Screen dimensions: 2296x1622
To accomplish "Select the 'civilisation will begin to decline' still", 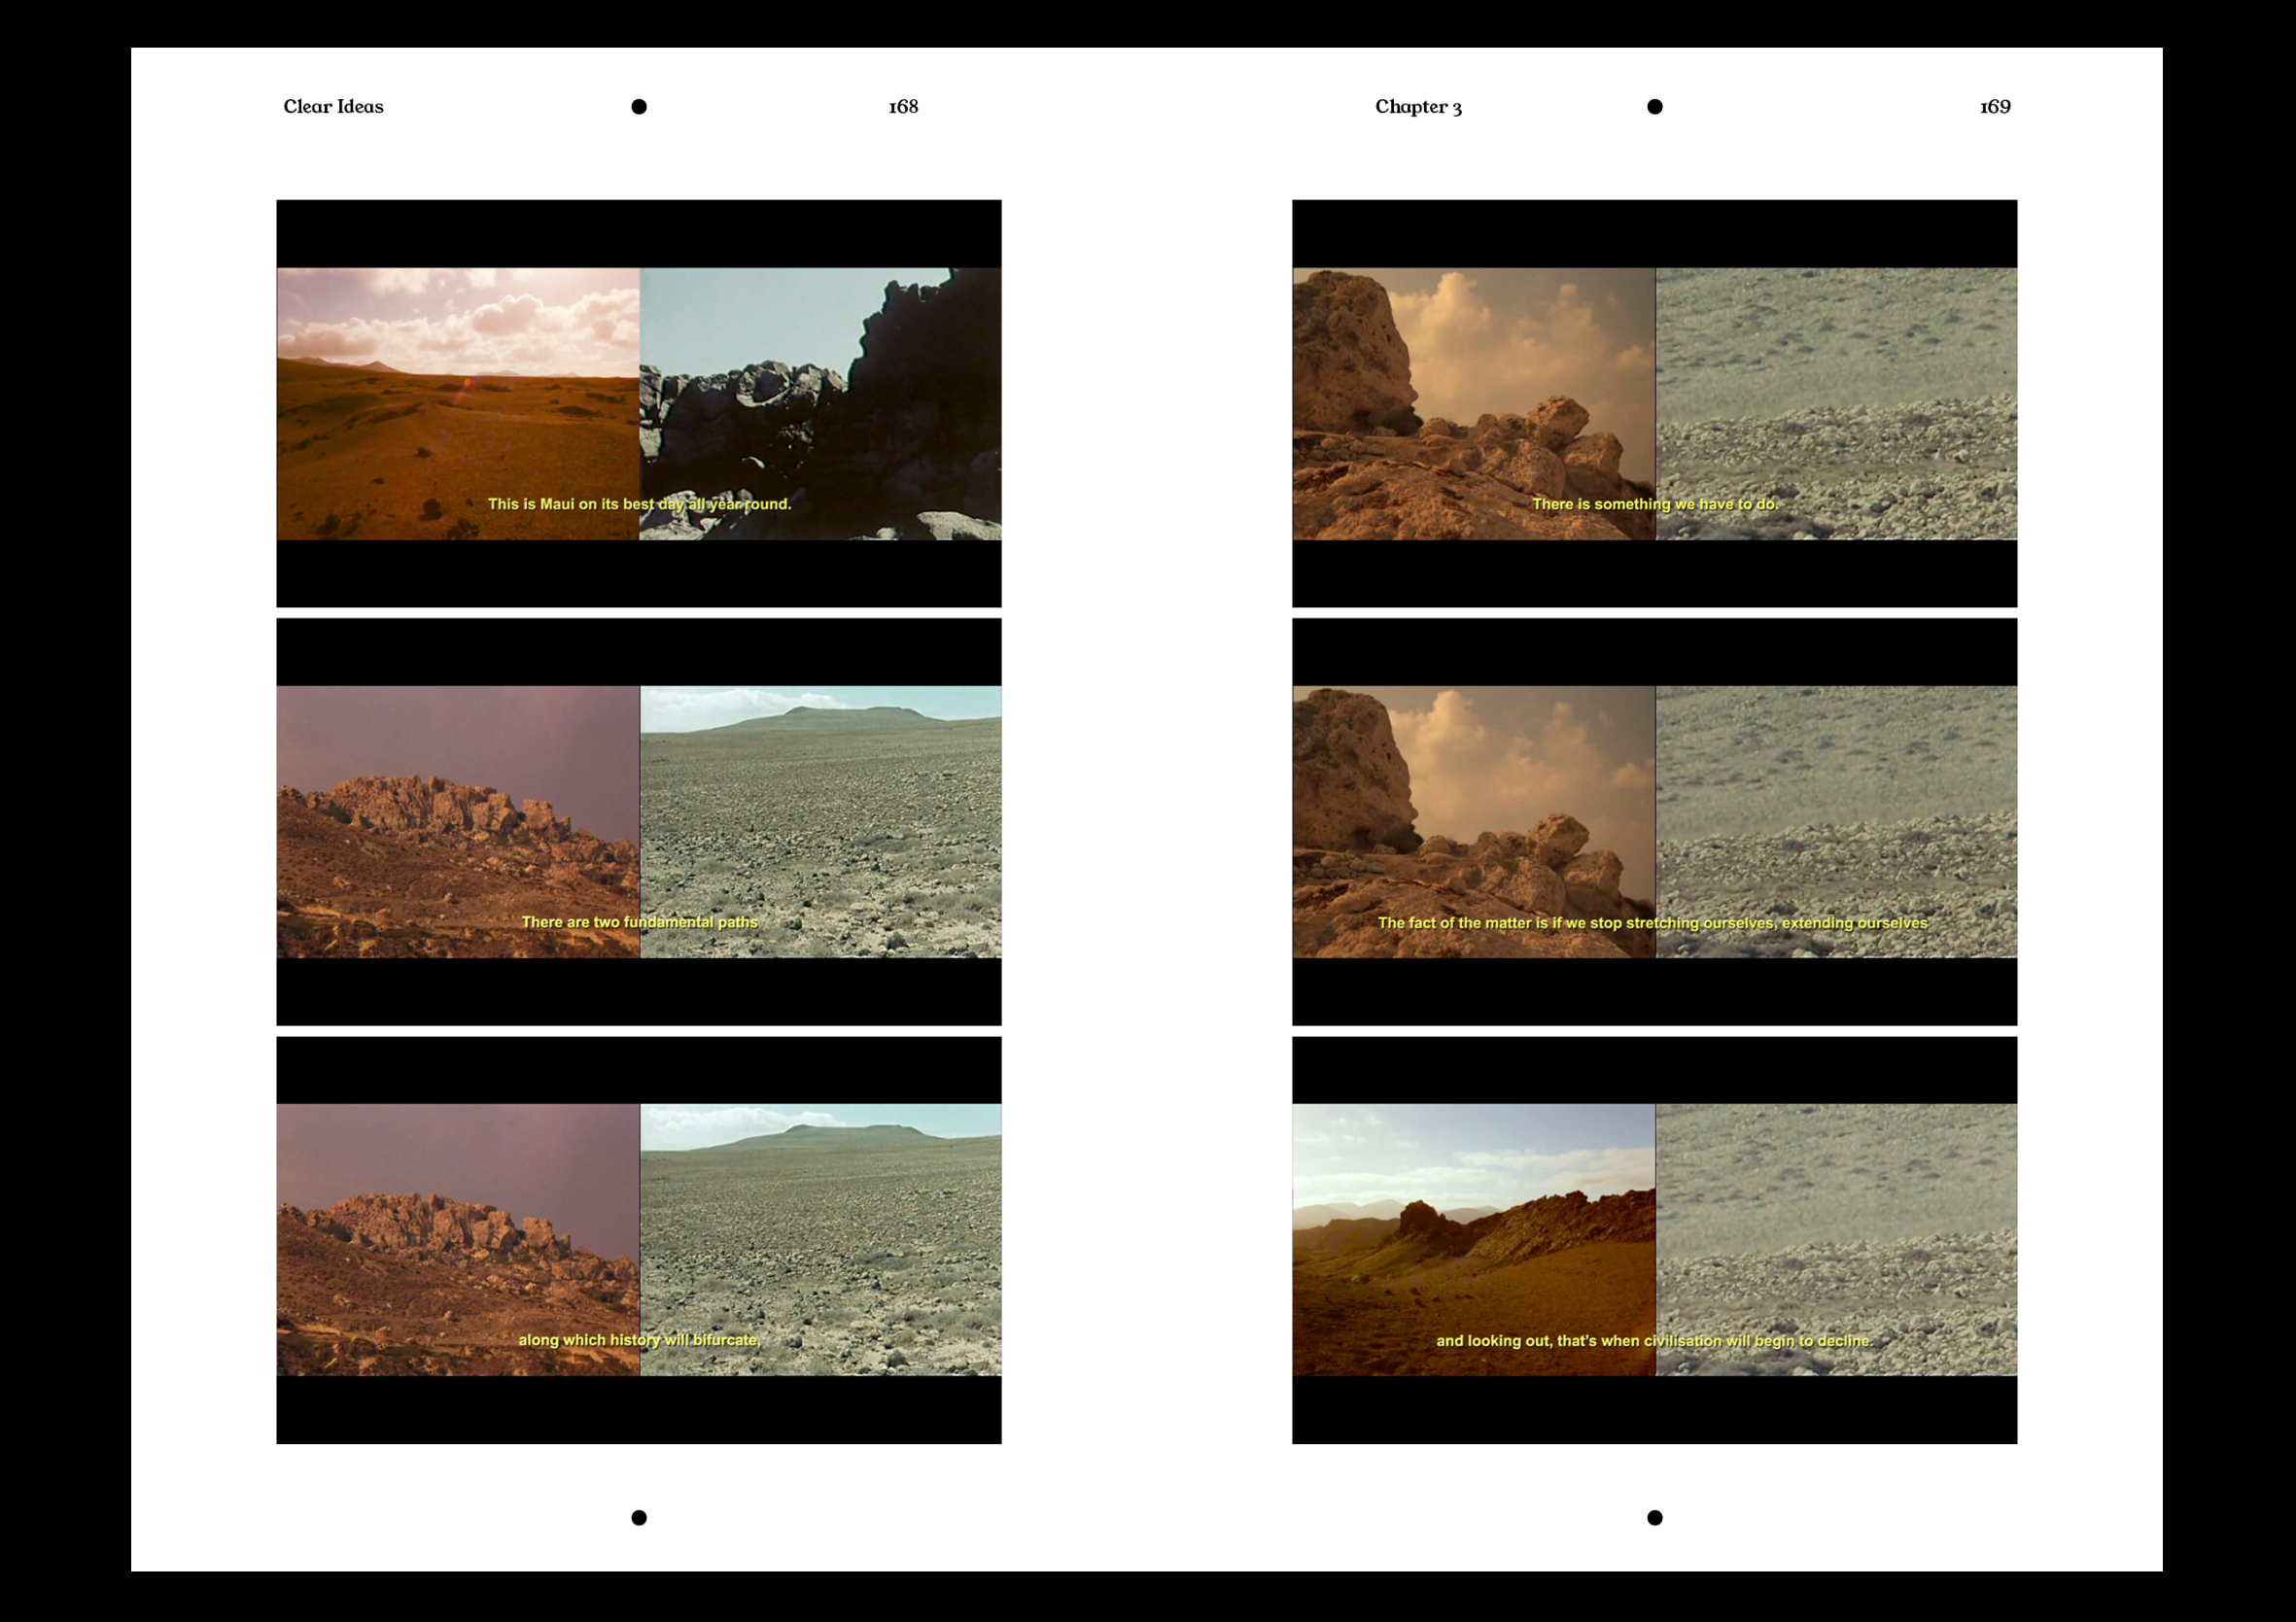I will click(1654, 1239).
